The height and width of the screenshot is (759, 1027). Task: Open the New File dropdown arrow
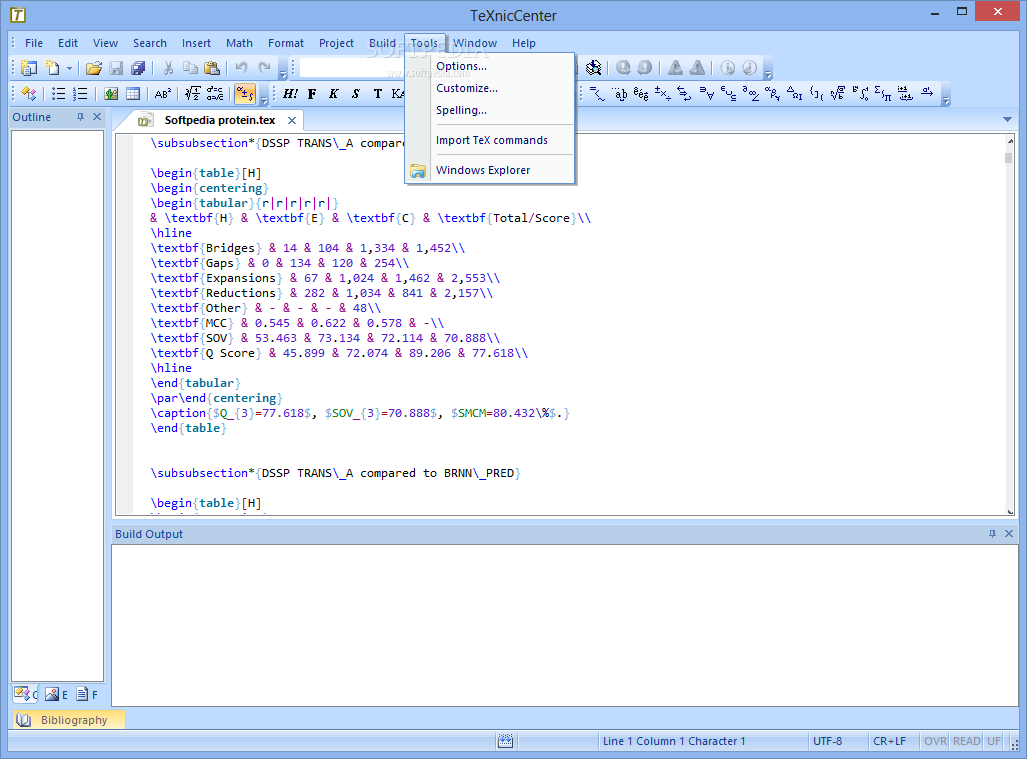[69, 68]
